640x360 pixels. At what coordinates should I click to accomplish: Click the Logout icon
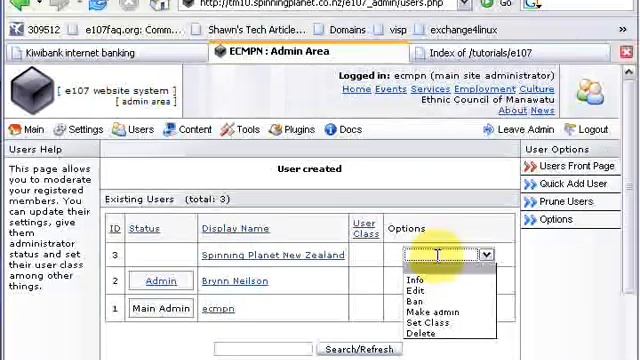570,130
